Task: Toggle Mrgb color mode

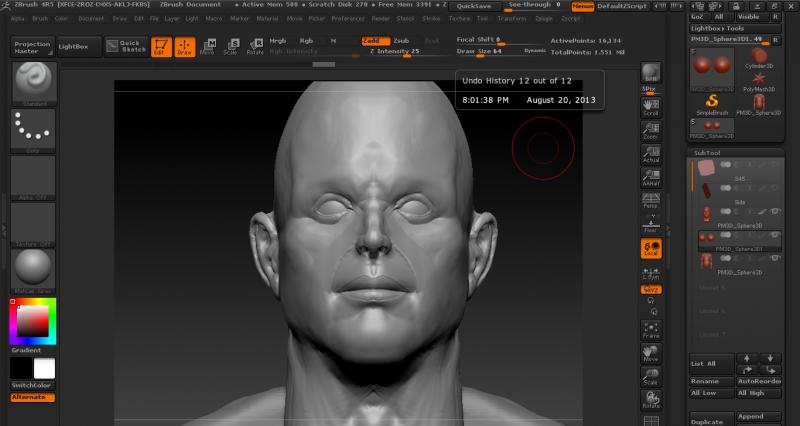Action: [278, 41]
